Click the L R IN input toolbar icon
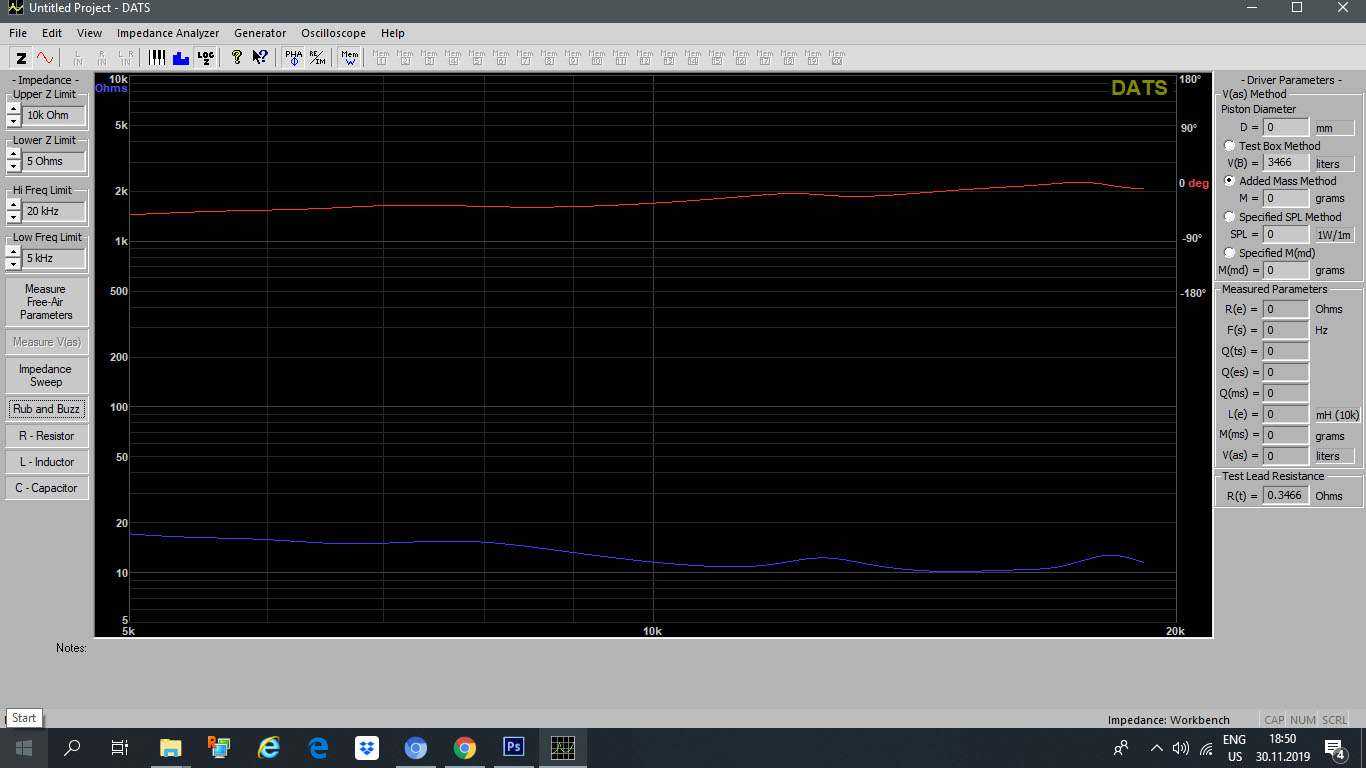This screenshot has width=1366, height=768. 125,58
